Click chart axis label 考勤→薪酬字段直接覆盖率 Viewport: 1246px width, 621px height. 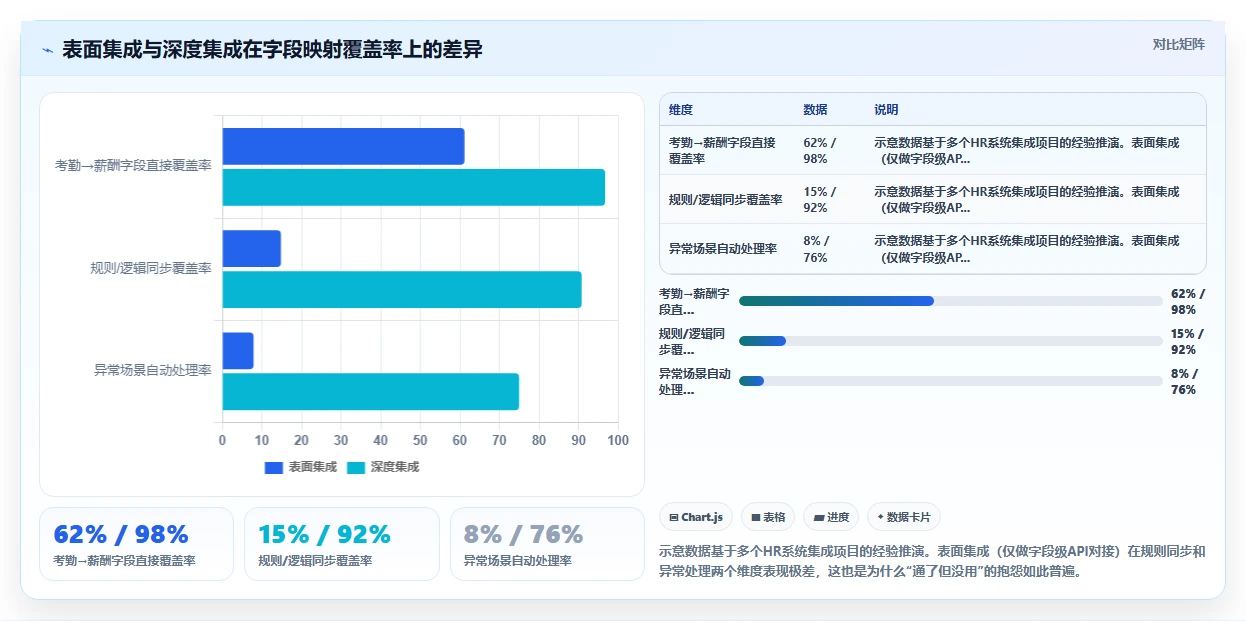(133, 166)
